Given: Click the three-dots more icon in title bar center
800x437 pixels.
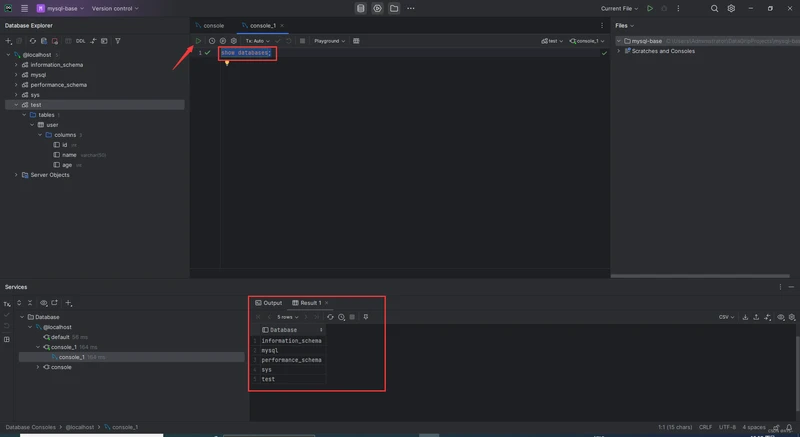Looking at the screenshot, I should pyautogui.click(x=411, y=8).
